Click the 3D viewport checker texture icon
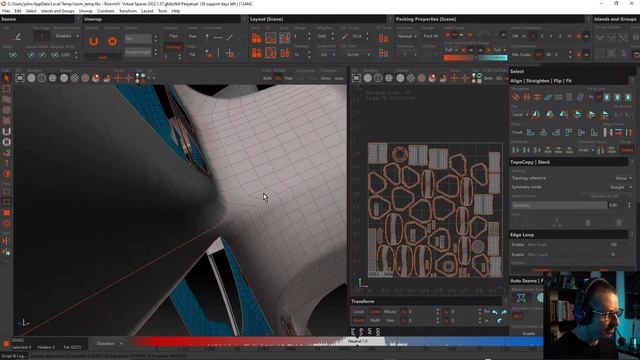 (x=75, y=78)
